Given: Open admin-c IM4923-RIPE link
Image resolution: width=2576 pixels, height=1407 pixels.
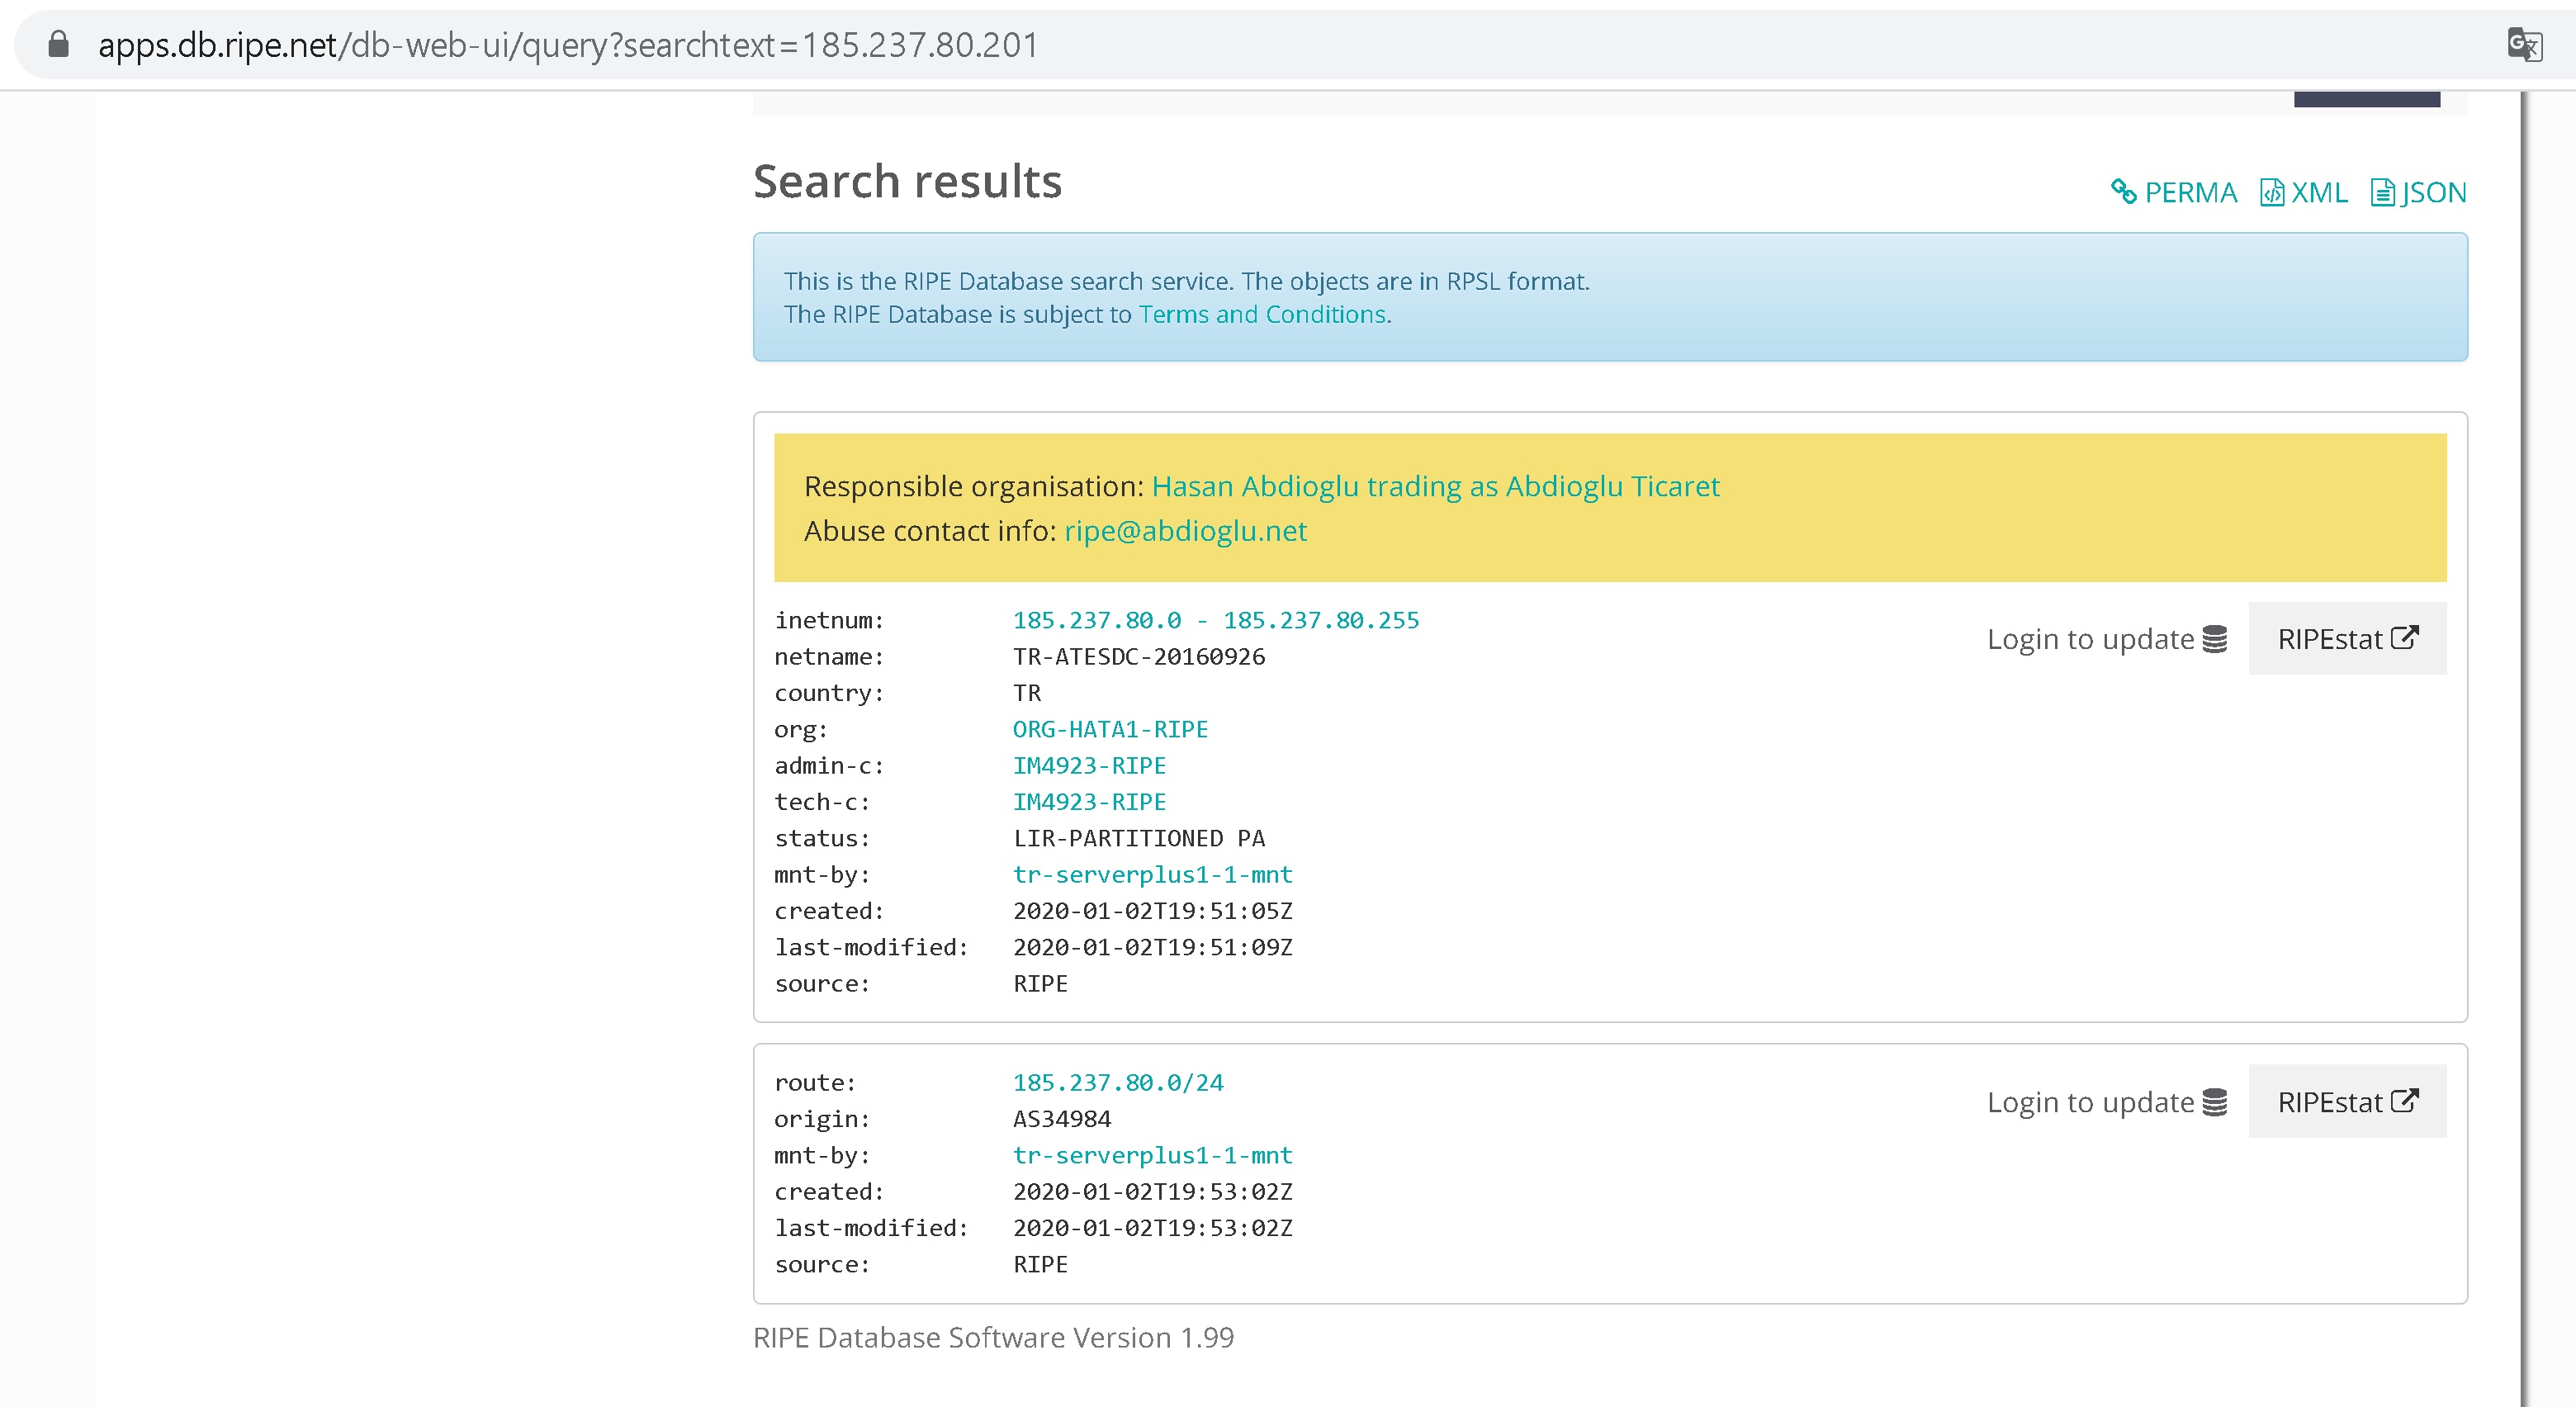Looking at the screenshot, I should 1089,765.
